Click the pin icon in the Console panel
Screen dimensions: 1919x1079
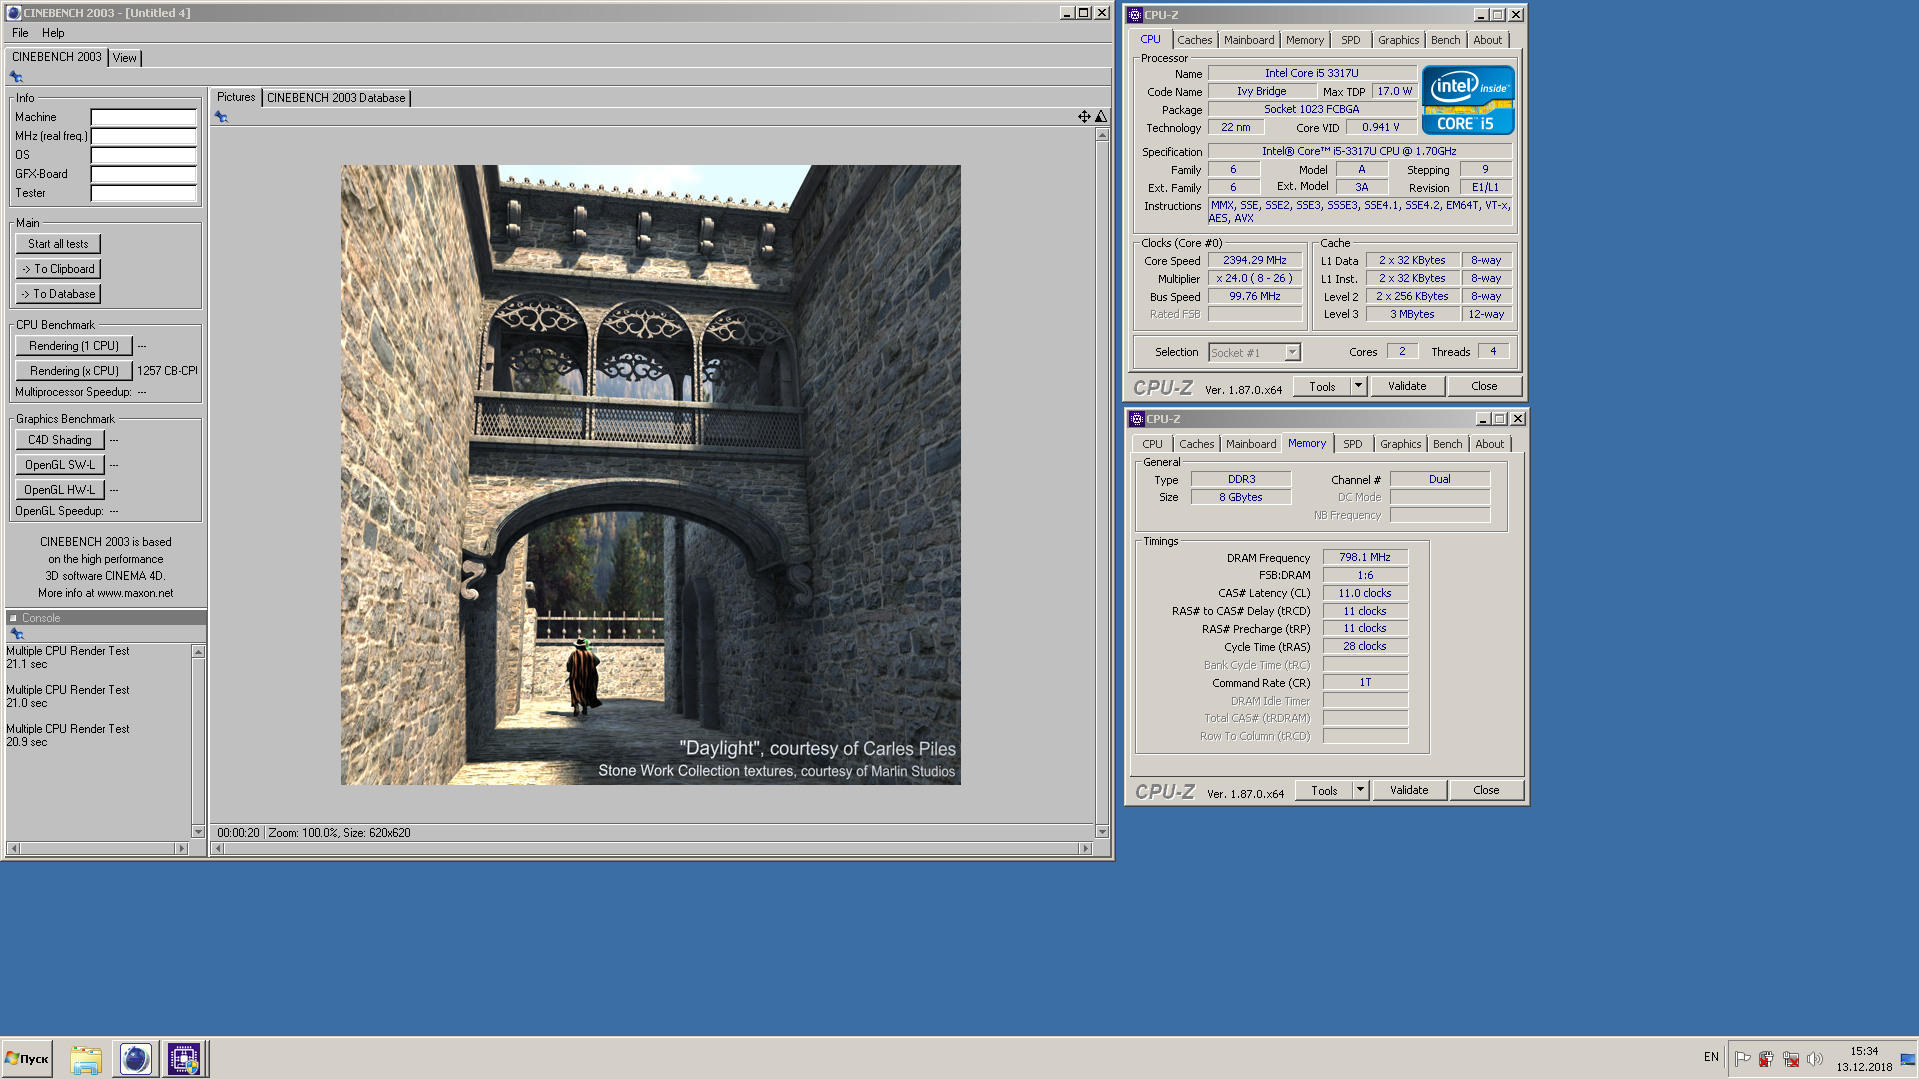[16, 634]
